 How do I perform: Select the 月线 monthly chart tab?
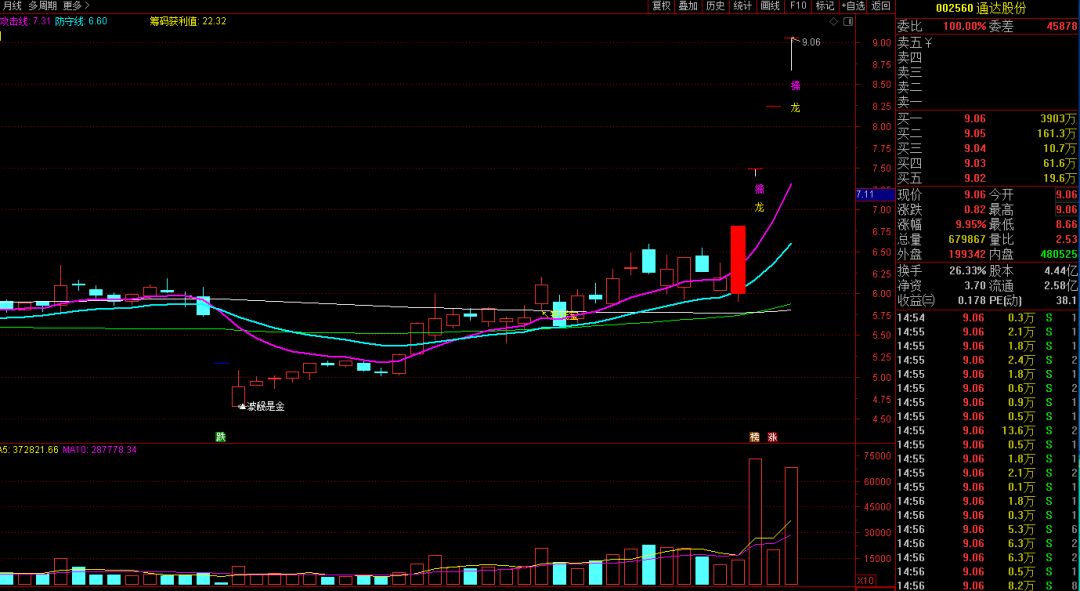(11, 6)
